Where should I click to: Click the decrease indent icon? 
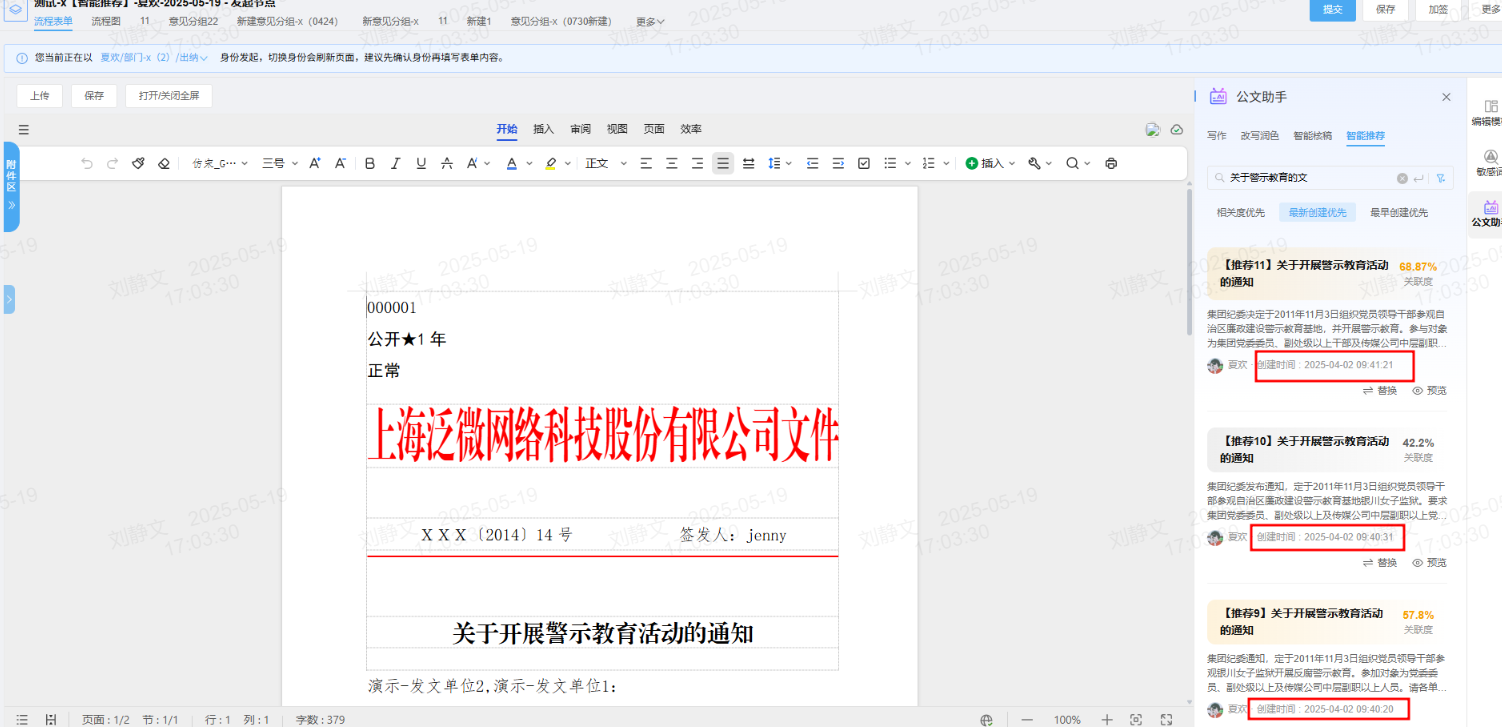pyautogui.click(x=812, y=163)
